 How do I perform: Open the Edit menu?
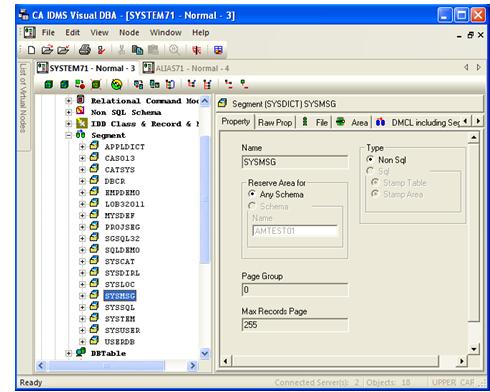72,33
